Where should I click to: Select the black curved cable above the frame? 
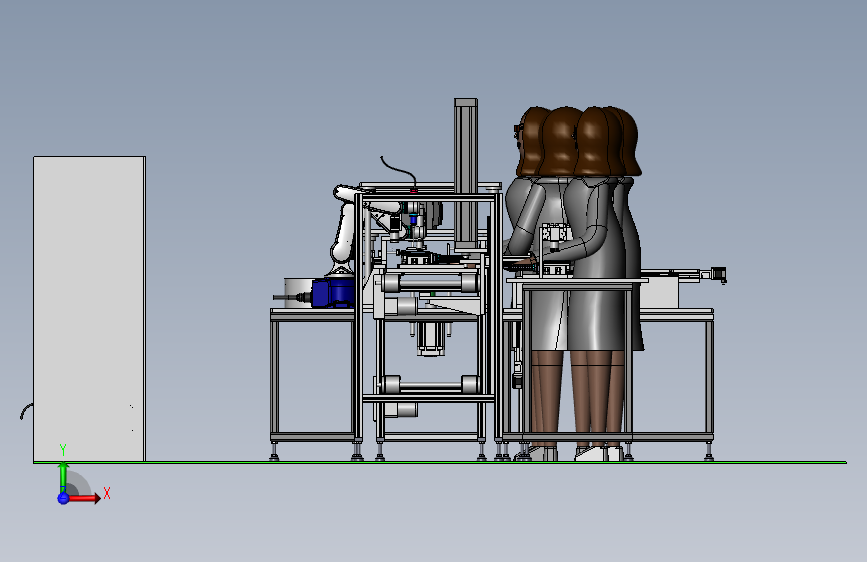click(x=398, y=171)
